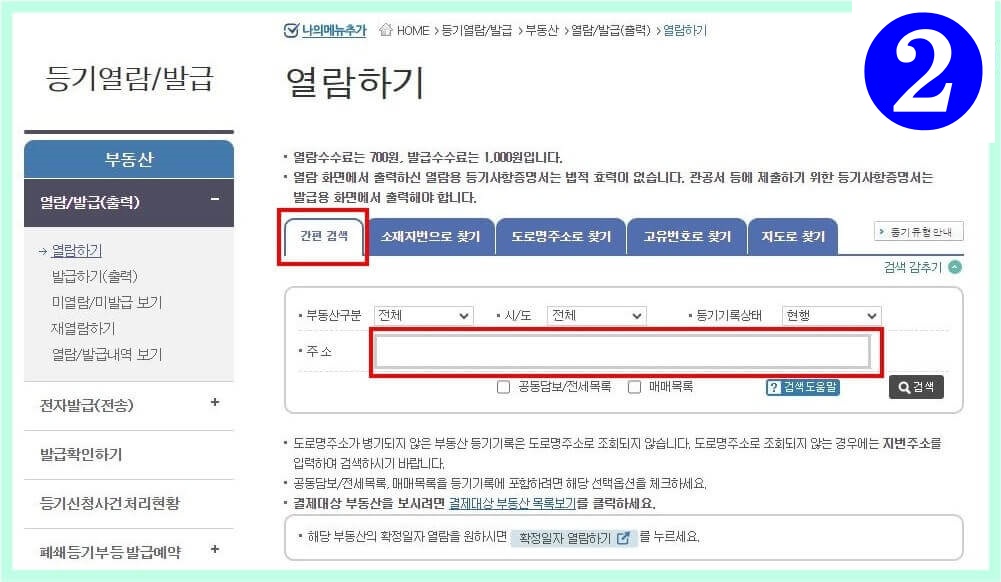Click the magnifier icon on the 검색 button
Image resolution: width=1001 pixels, height=582 pixels.
pos(903,387)
